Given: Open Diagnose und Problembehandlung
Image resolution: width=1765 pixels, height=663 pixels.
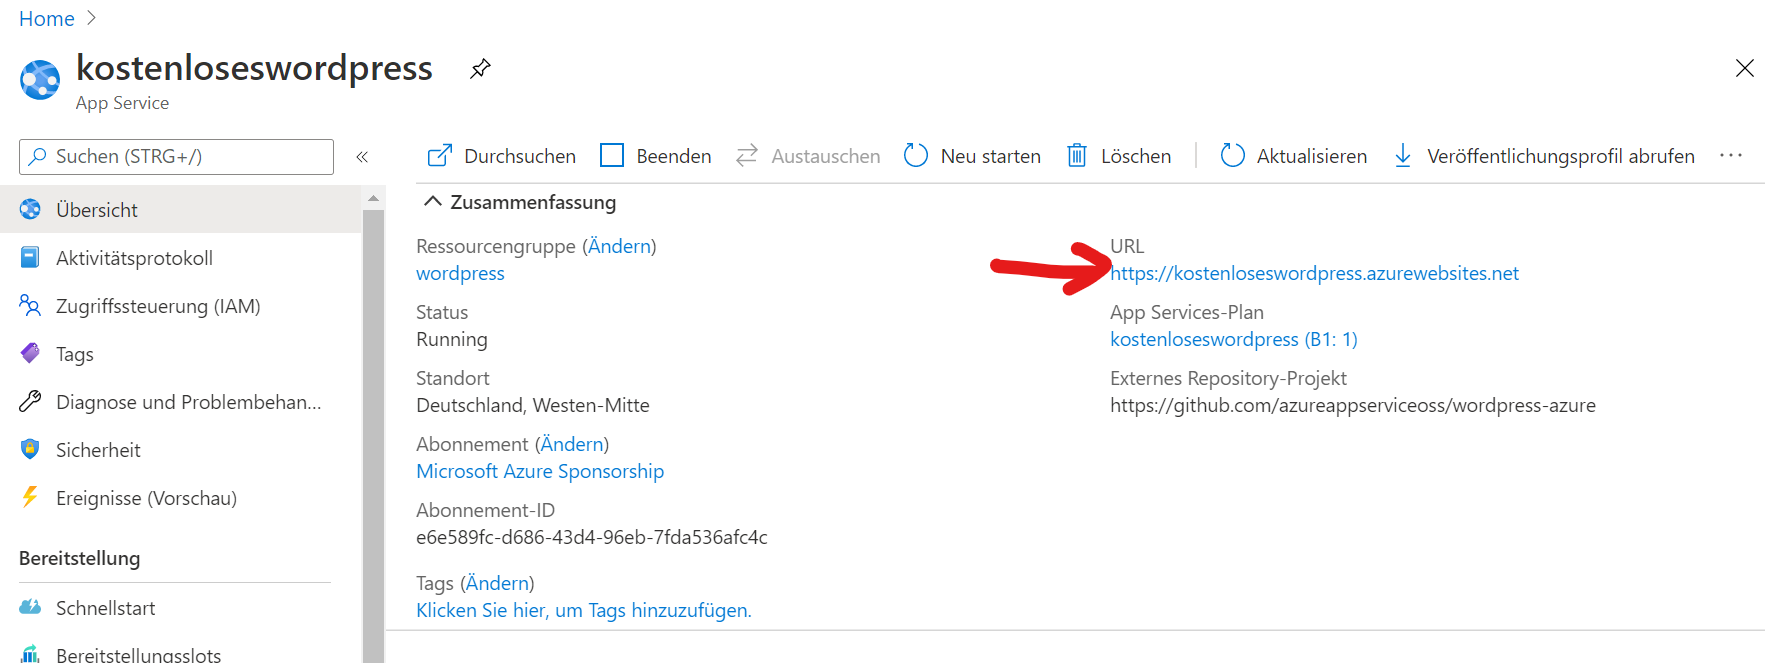Looking at the screenshot, I should pos(188,402).
